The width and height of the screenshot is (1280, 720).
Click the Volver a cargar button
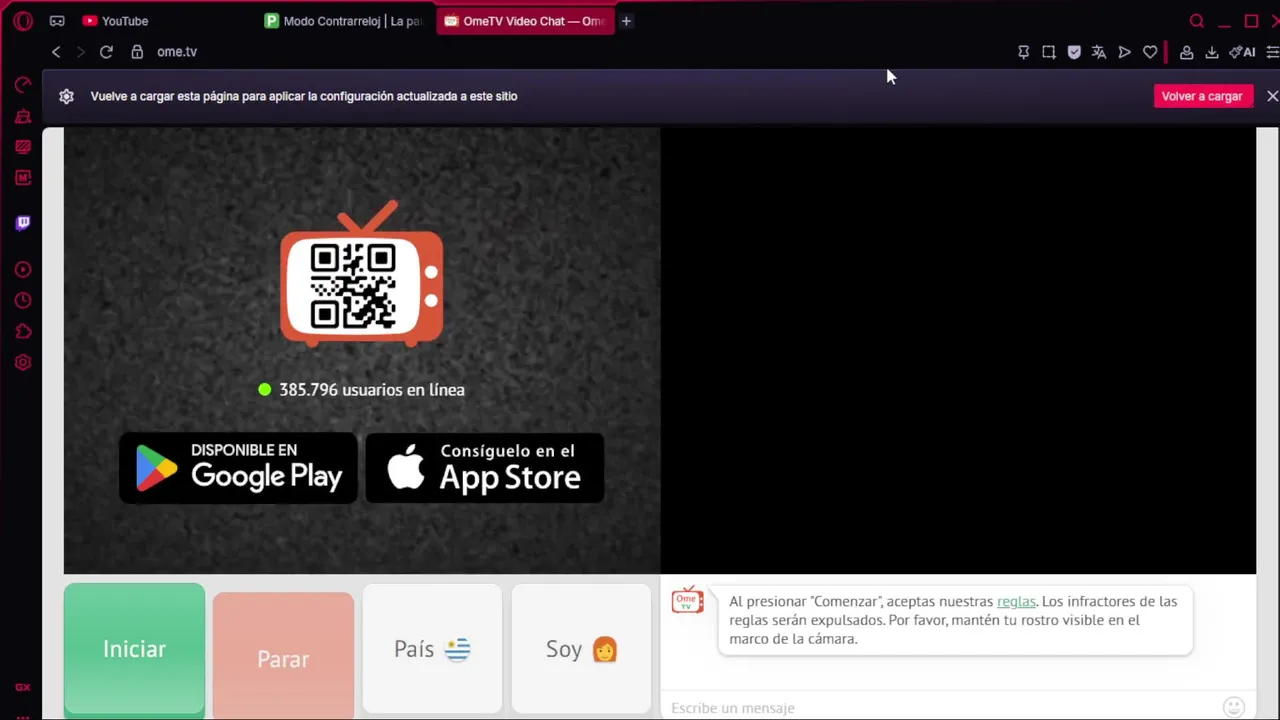pos(1202,96)
